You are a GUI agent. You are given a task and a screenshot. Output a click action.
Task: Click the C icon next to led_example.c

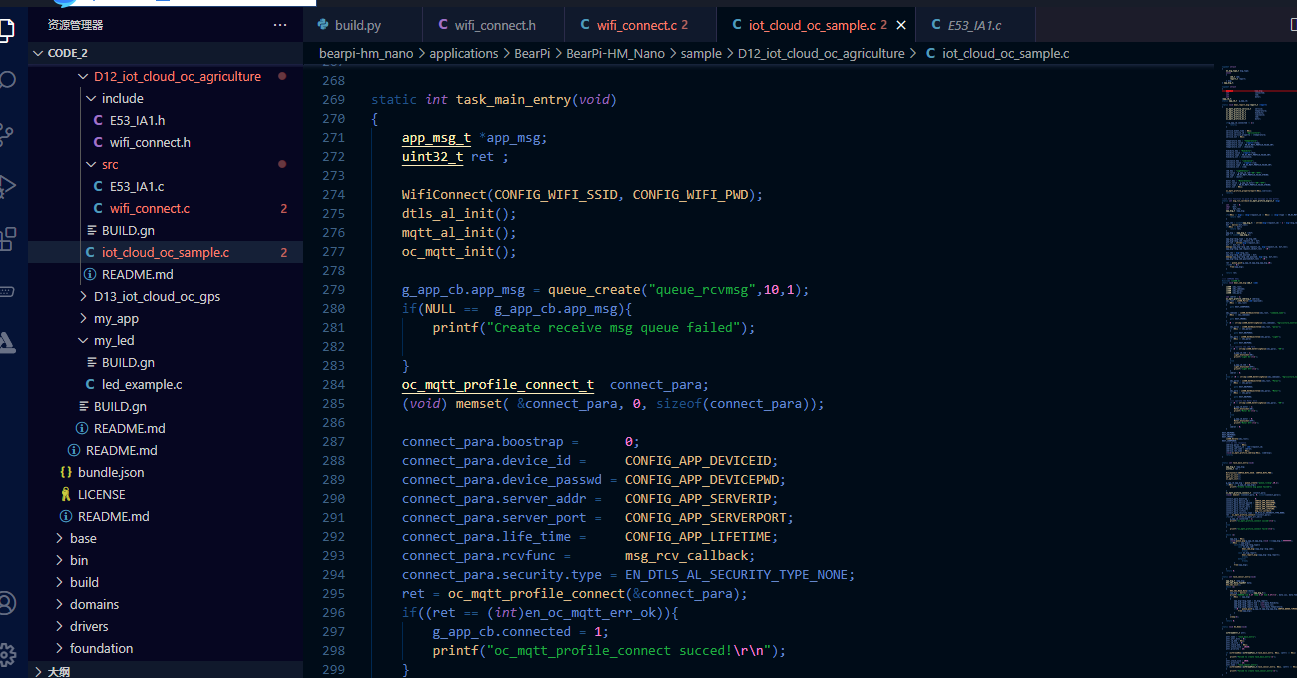point(90,384)
